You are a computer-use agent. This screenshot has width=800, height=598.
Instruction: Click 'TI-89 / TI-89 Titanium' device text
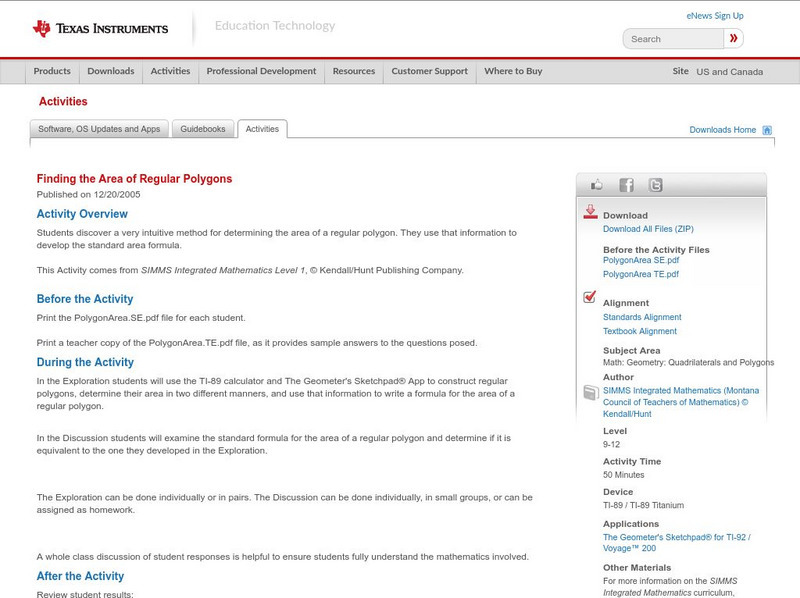click(643, 505)
